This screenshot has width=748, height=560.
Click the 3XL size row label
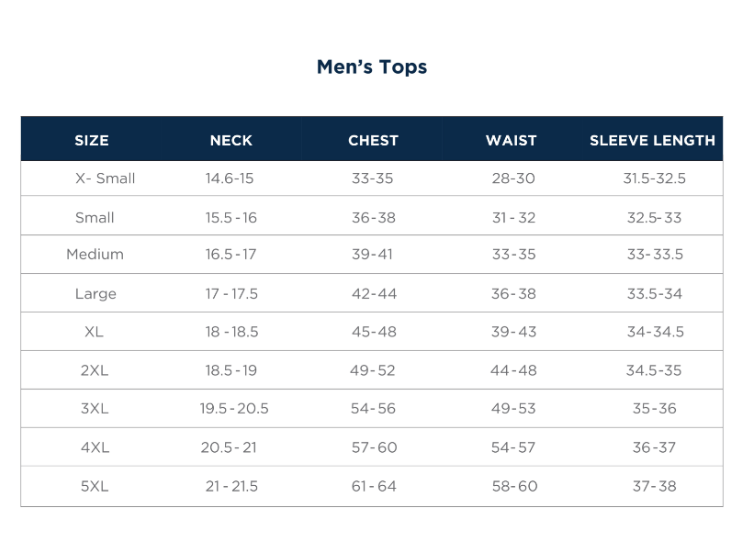[95, 409]
